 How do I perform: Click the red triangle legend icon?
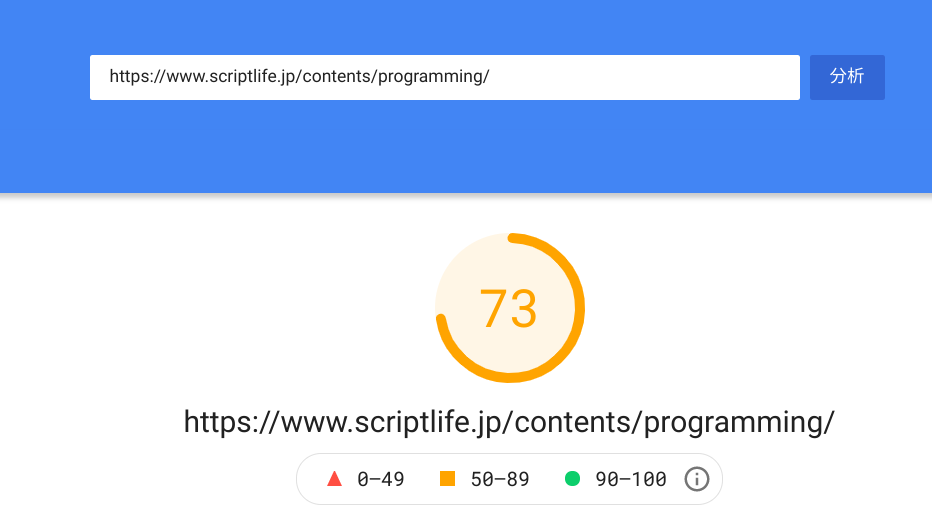coord(335,479)
